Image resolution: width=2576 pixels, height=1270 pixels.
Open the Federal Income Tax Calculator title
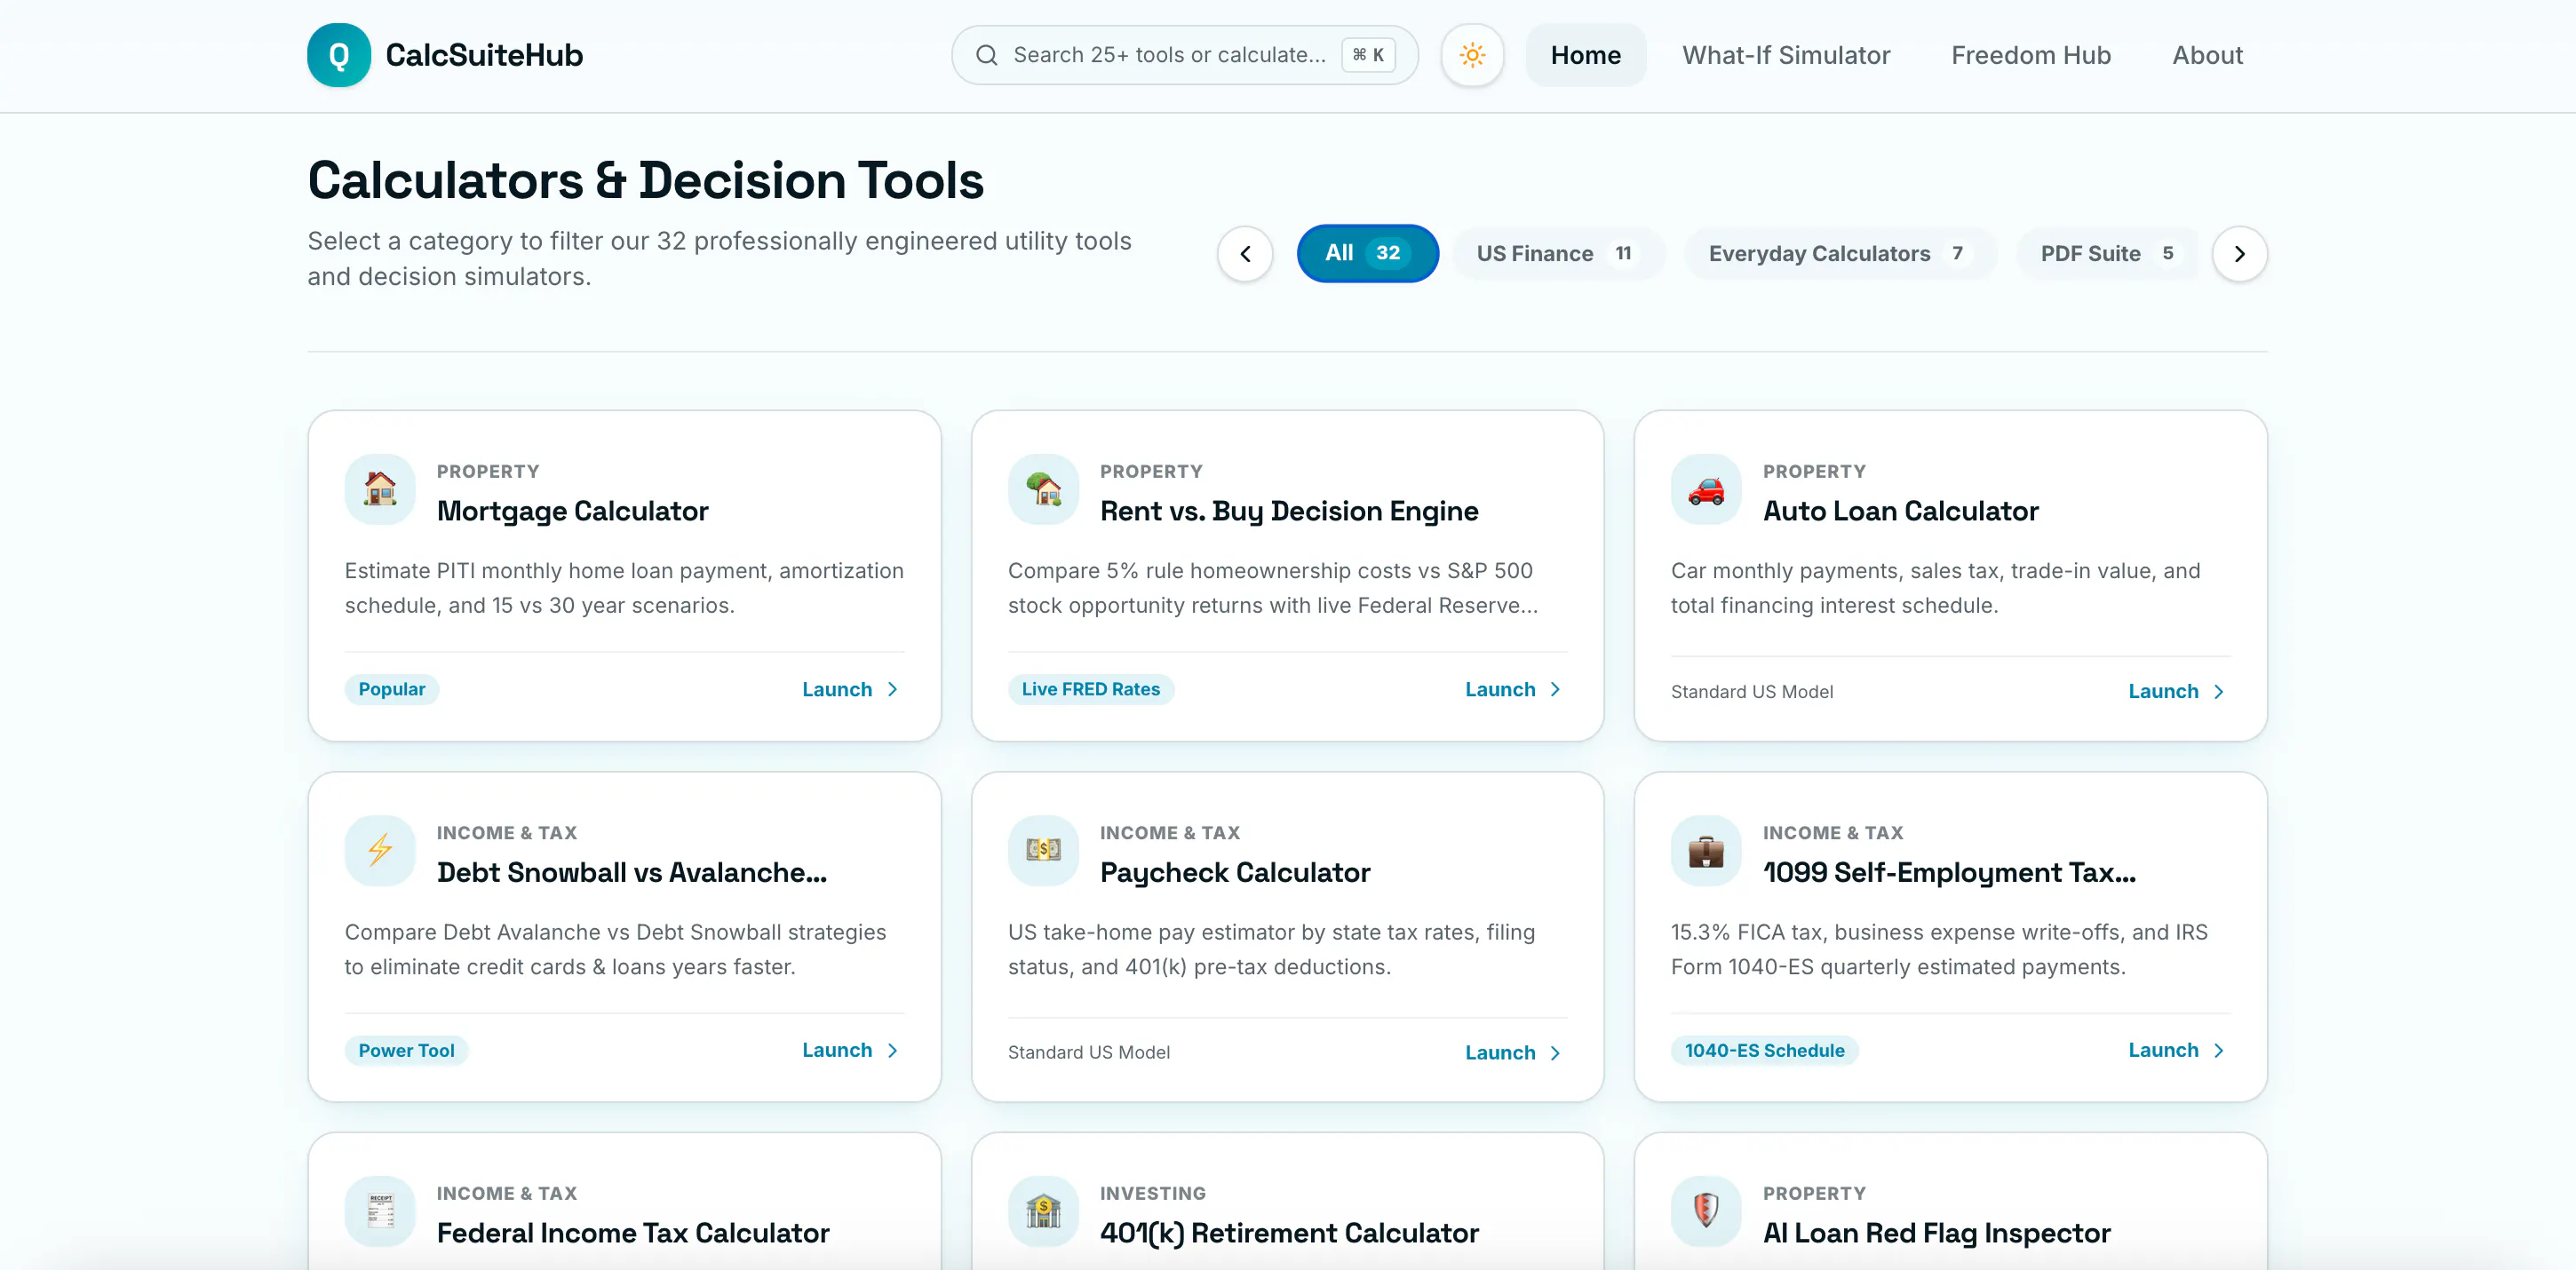tap(632, 1233)
